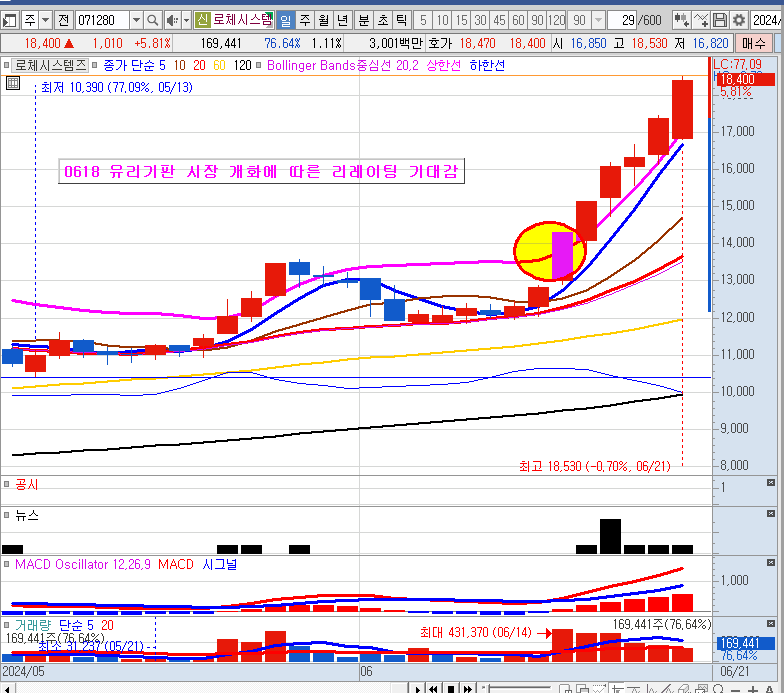Select the weekly (주) period tab
Image resolution: width=784 pixels, height=693 pixels.
coord(304,20)
